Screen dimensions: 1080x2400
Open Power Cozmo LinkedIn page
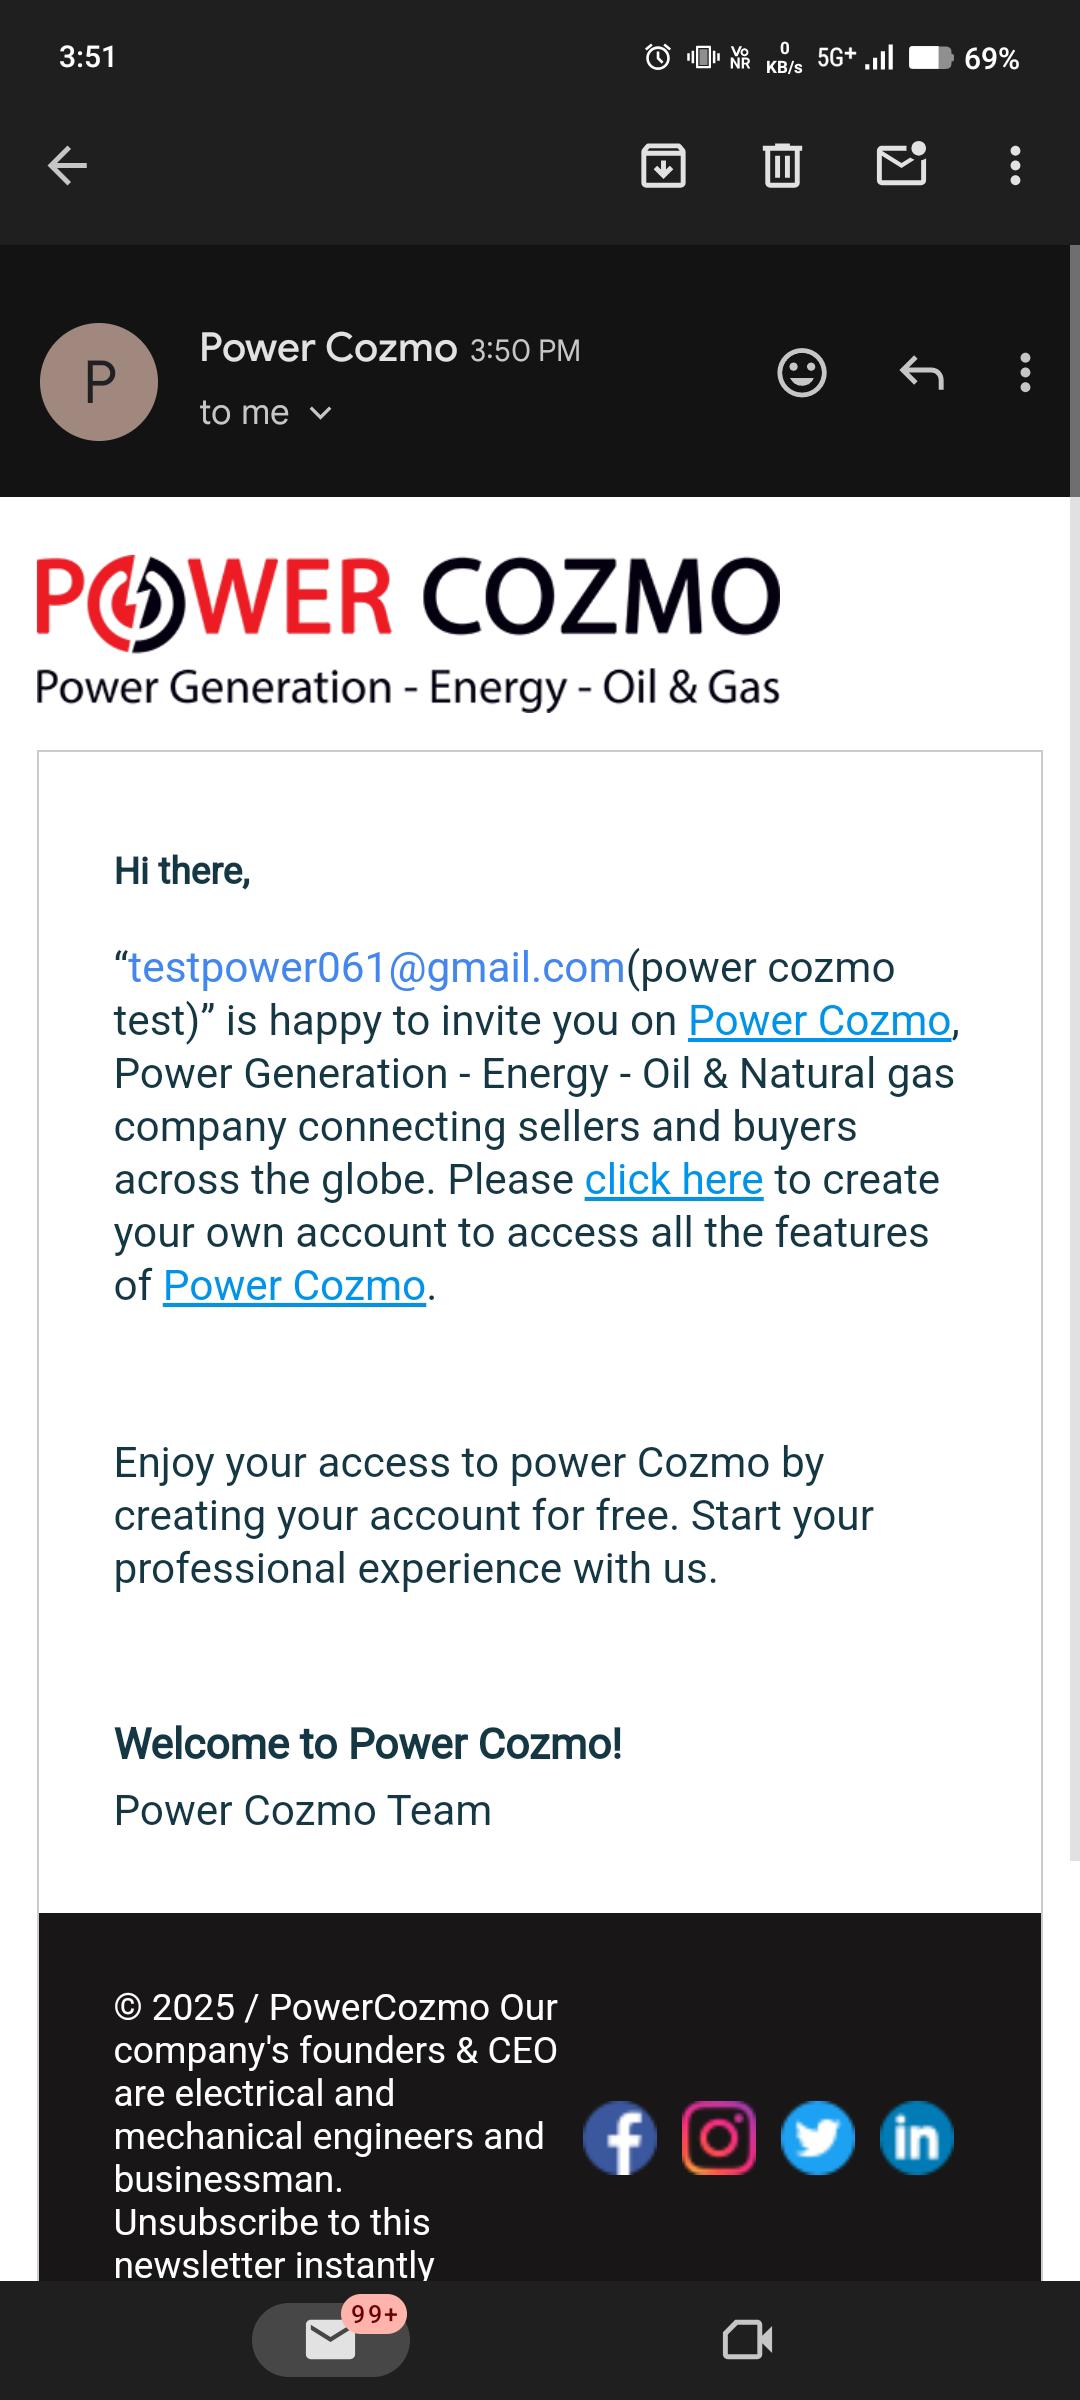pyautogui.click(x=916, y=2138)
